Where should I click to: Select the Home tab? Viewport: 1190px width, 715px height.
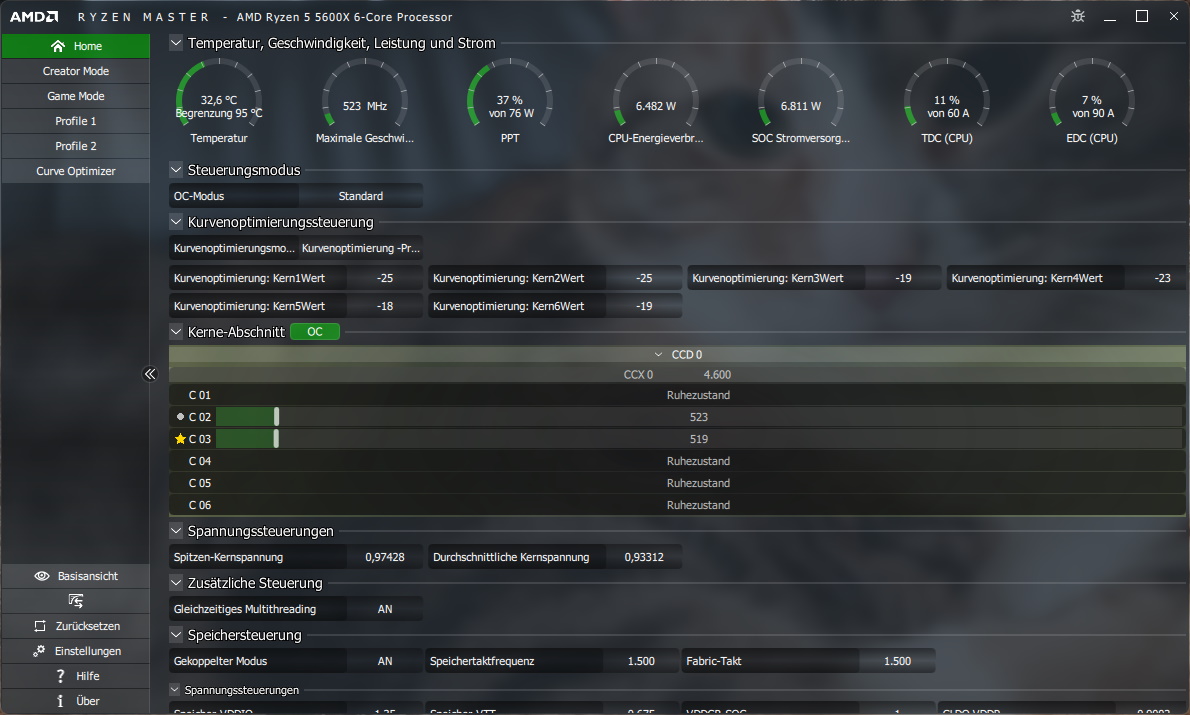click(76, 46)
